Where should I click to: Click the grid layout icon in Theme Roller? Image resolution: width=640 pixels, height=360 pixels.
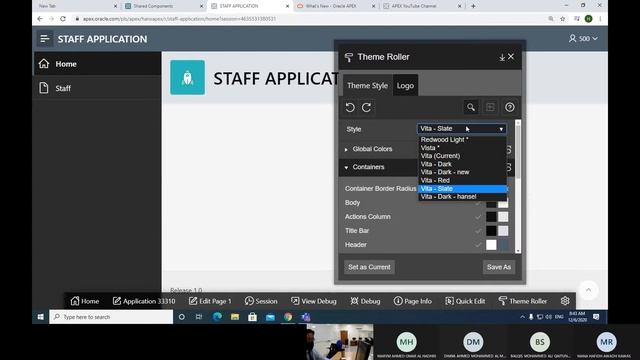490,107
